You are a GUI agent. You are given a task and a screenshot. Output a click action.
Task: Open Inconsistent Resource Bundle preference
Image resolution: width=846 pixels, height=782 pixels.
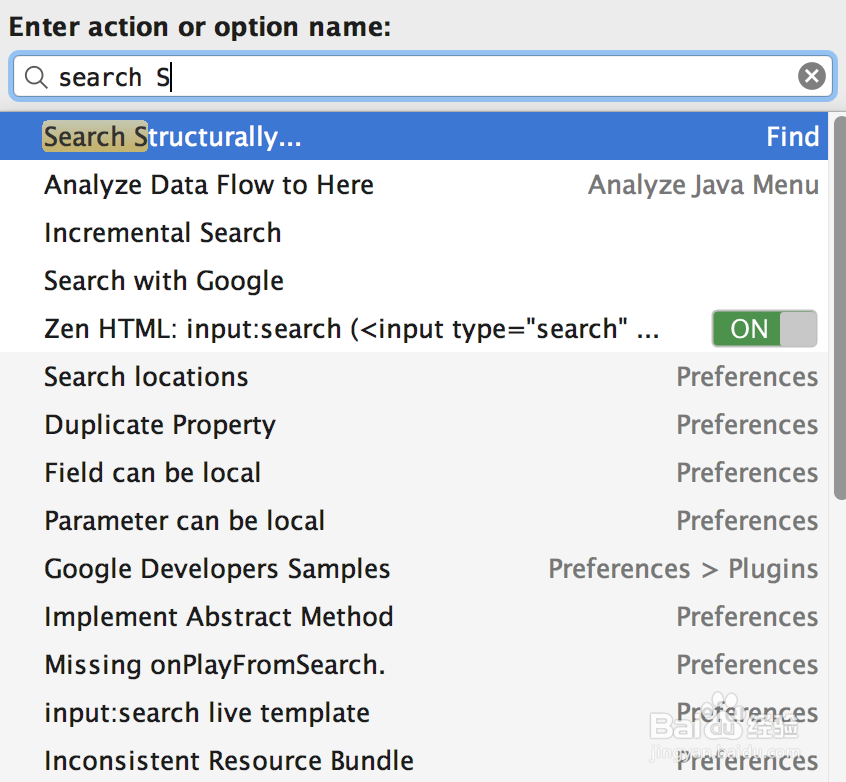pyautogui.click(x=229, y=761)
